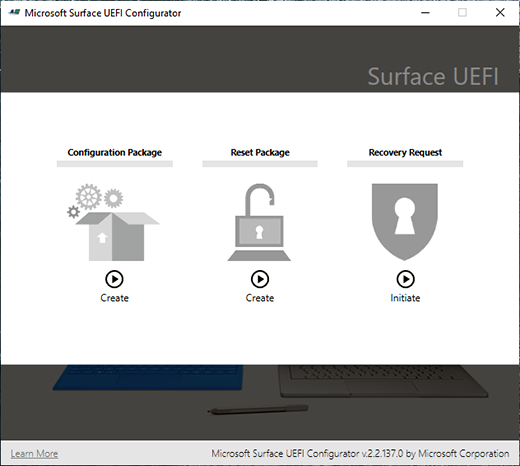Click the Surface UEFI banner title

(433, 77)
